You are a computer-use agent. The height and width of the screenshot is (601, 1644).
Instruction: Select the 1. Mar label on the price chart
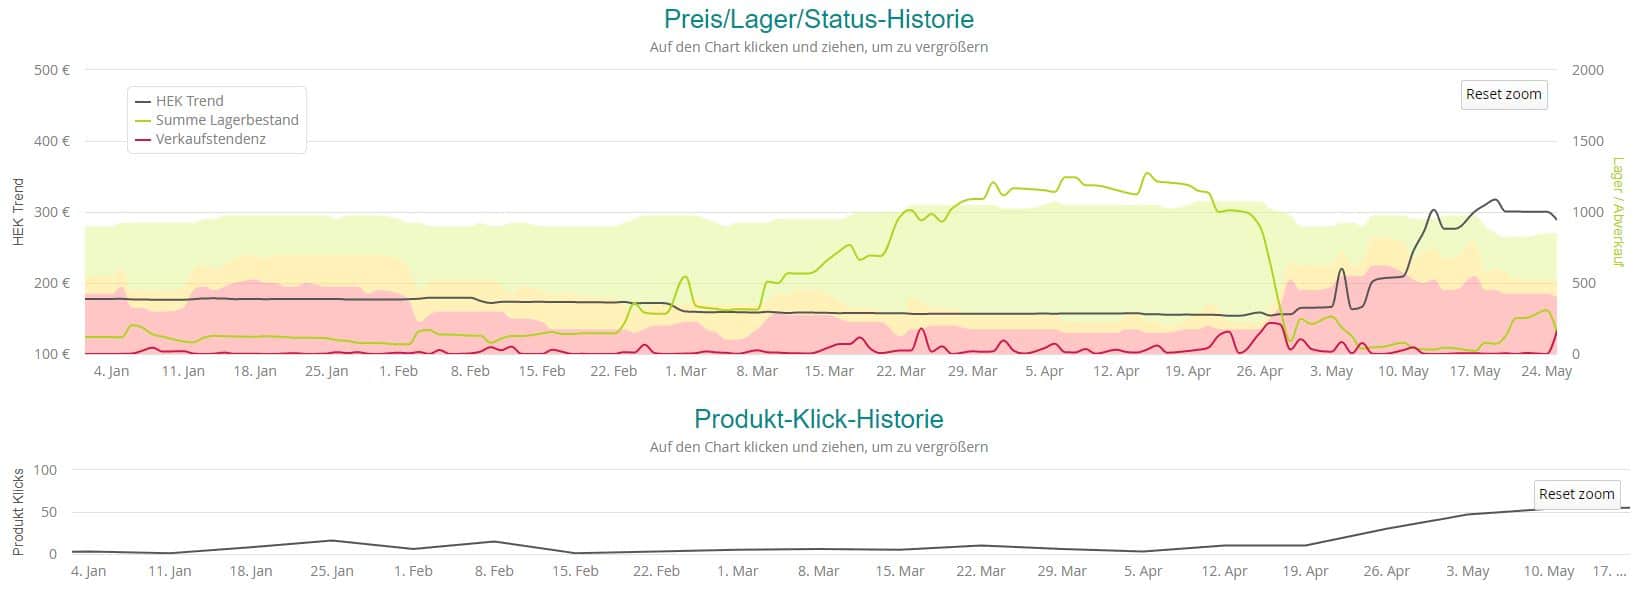pos(685,371)
